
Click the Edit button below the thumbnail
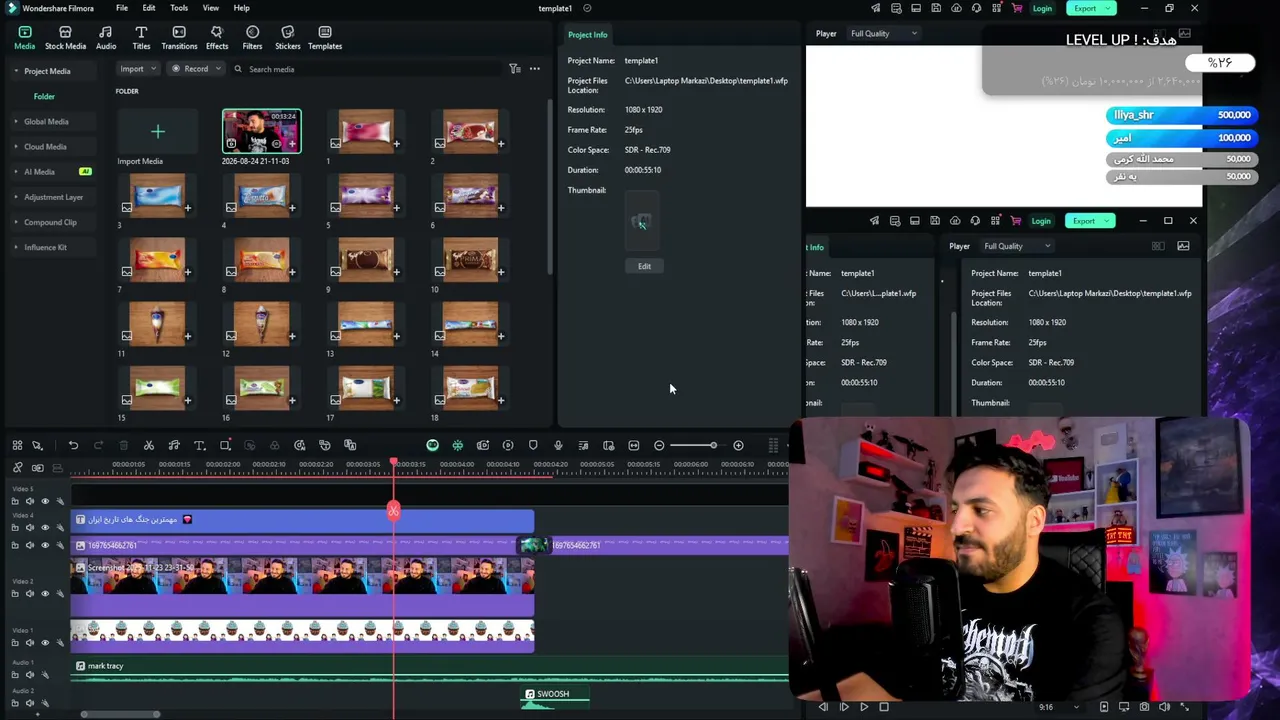644,266
